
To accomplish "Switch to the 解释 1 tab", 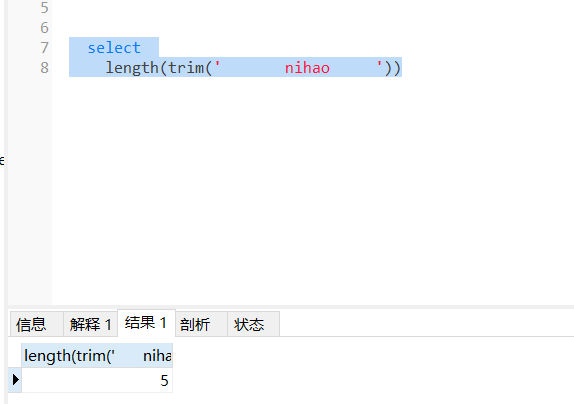I will click(90, 324).
